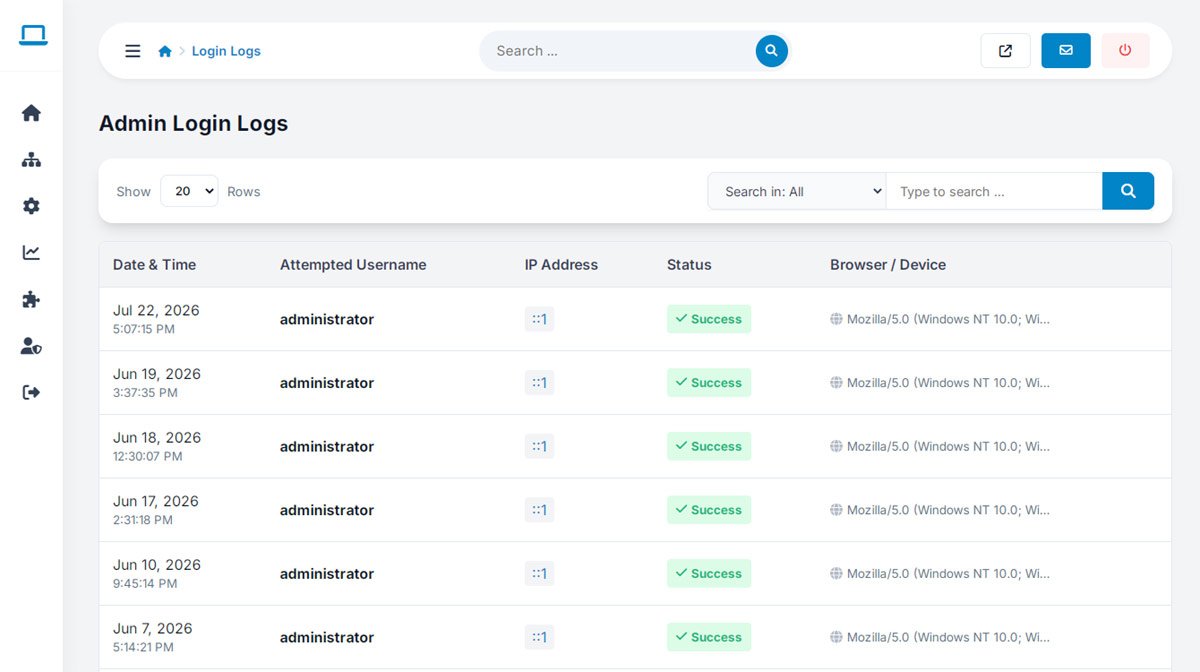Open the sitemap hierarchy icon in the sidebar

pyautogui.click(x=31, y=160)
